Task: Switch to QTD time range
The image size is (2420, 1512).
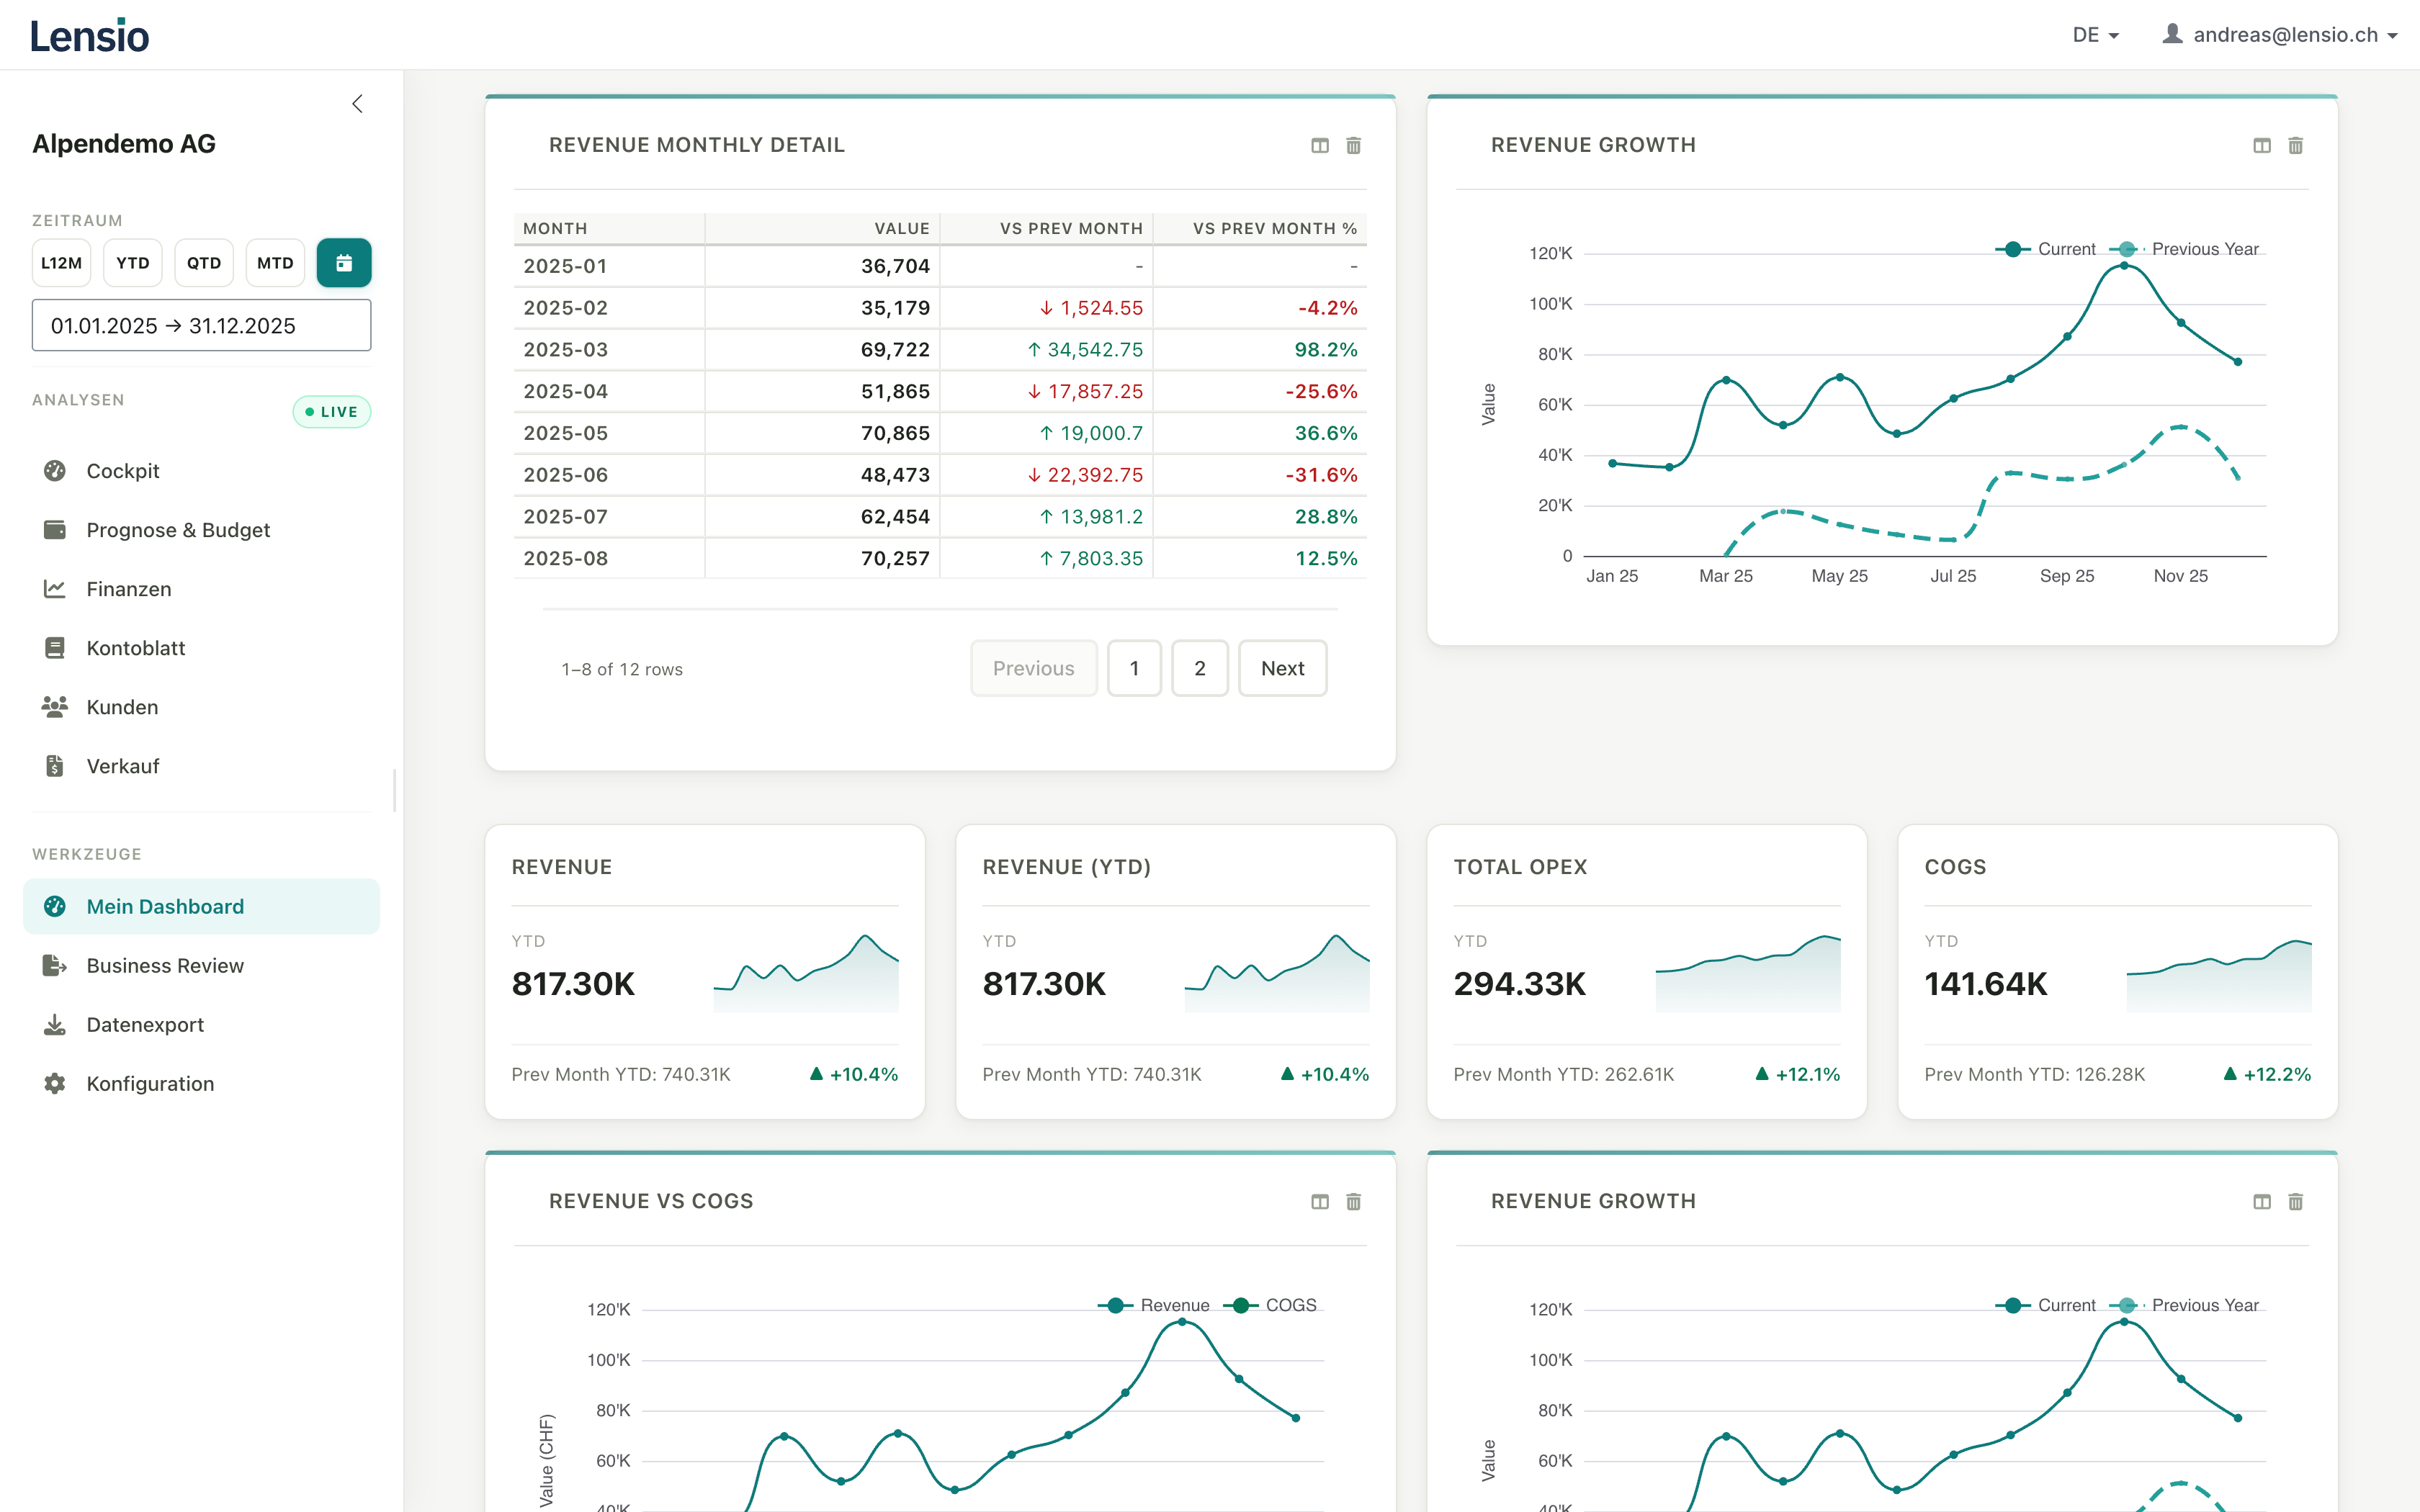Action: point(203,262)
